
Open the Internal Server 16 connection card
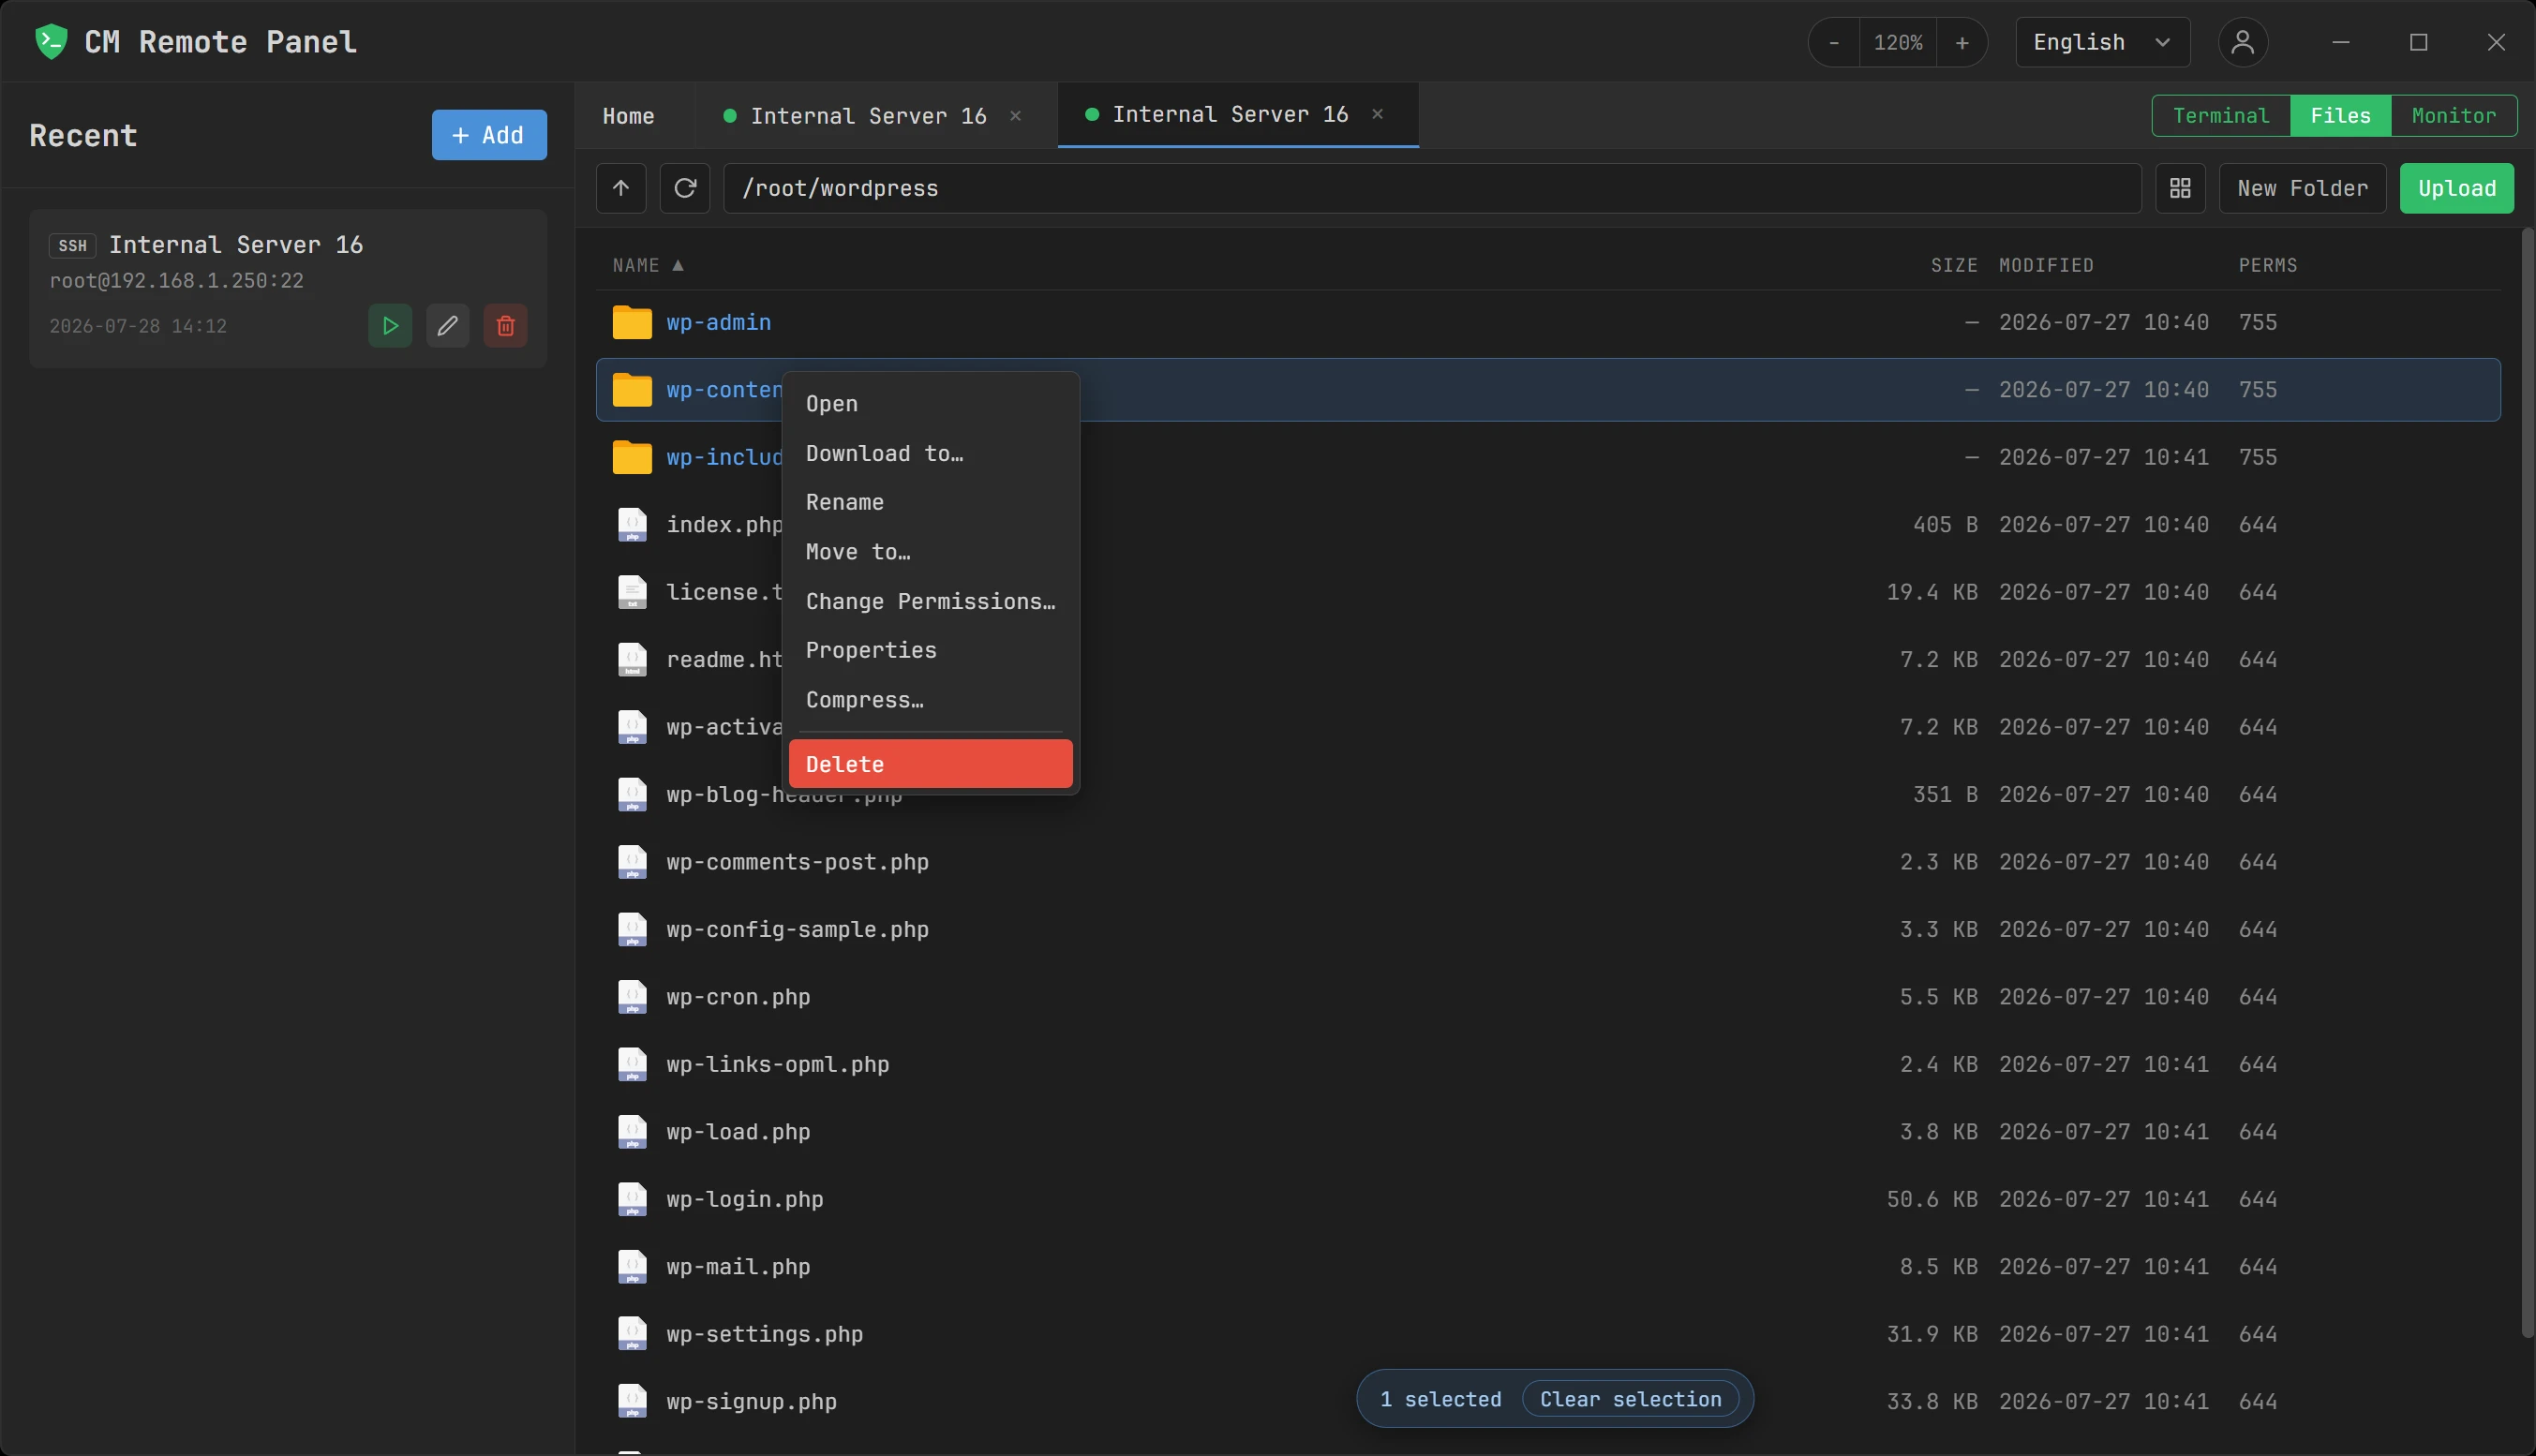[x=288, y=289]
